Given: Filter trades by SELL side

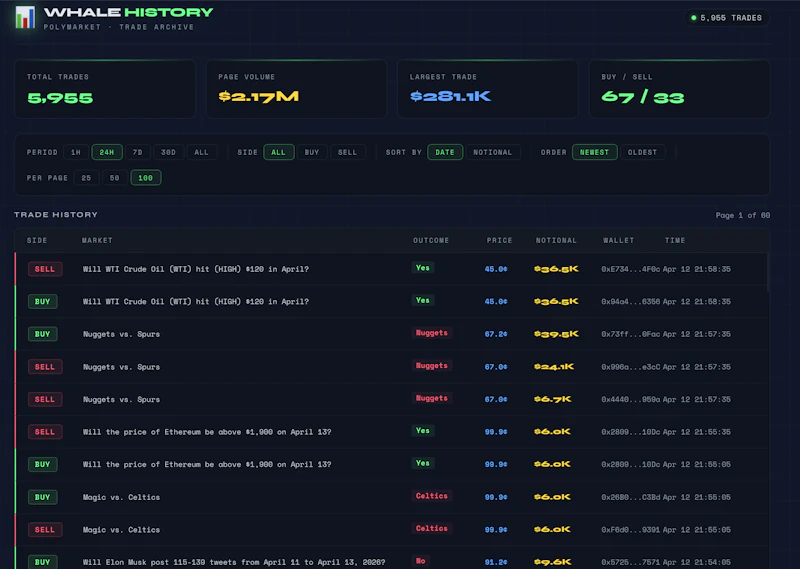Looking at the screenshot, I should (347, 152).
